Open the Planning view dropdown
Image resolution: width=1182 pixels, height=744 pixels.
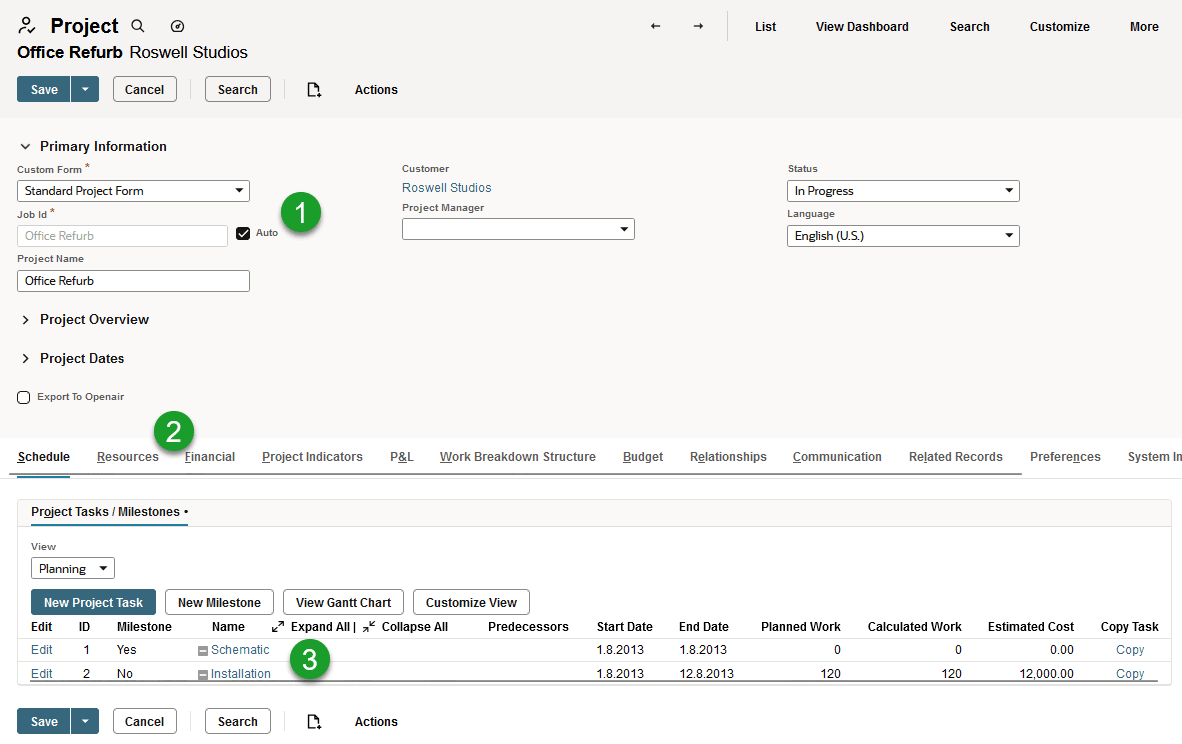click(x=72, y=568)
